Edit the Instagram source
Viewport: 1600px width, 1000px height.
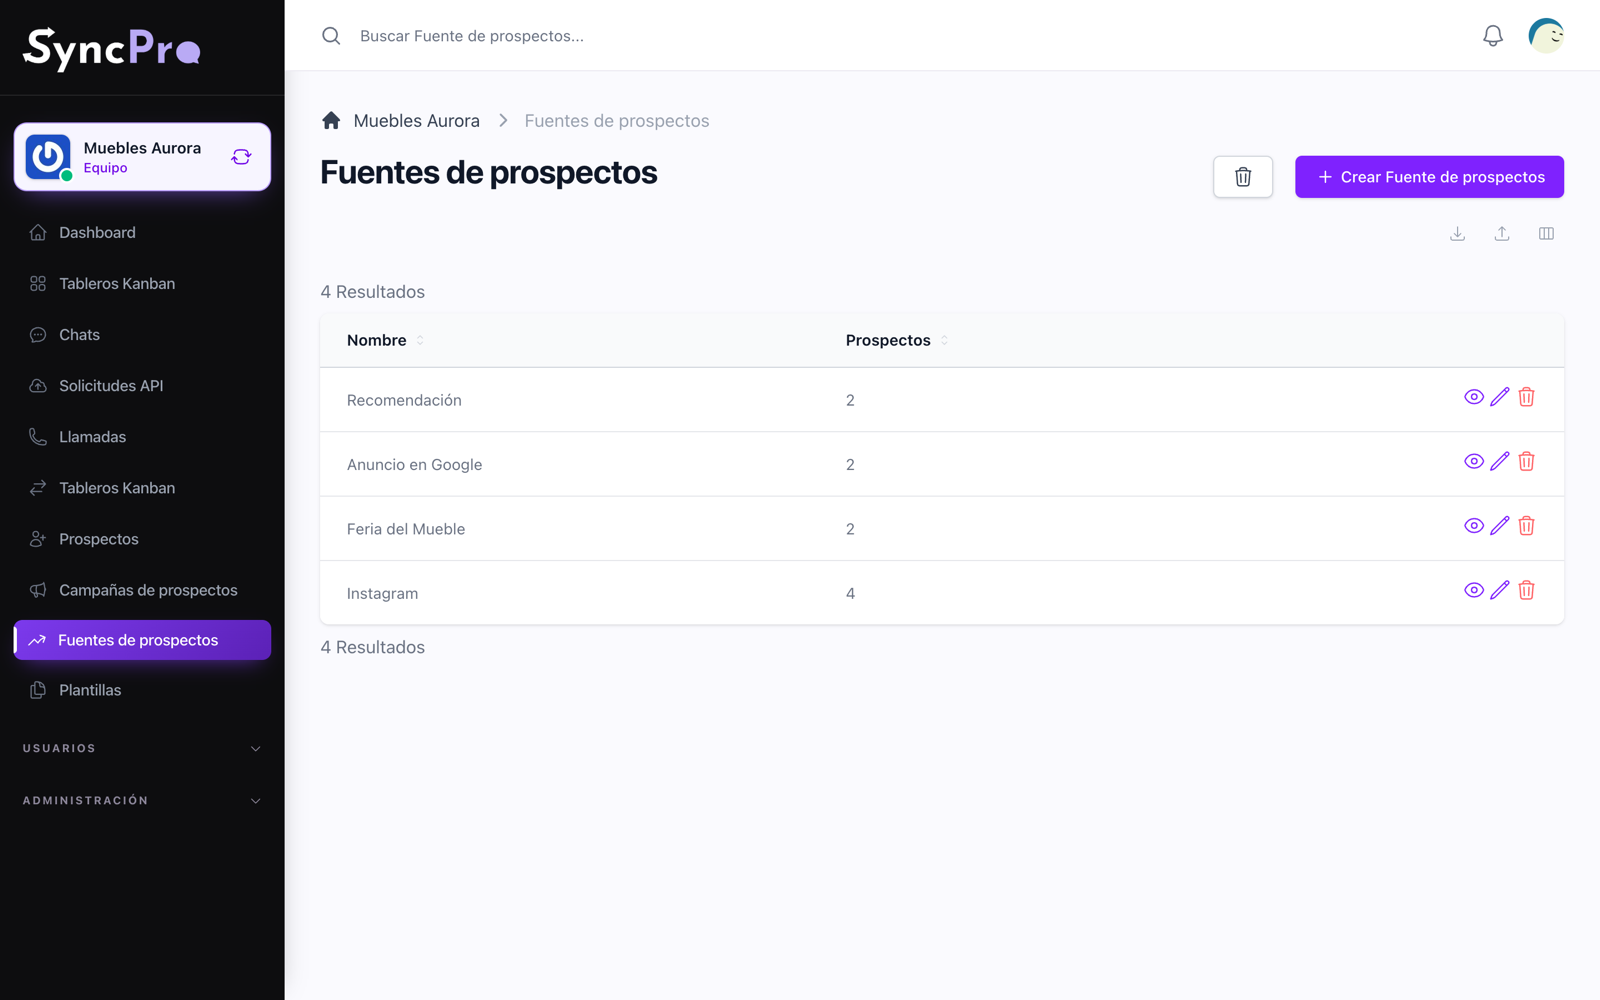tap(1500, 590)
